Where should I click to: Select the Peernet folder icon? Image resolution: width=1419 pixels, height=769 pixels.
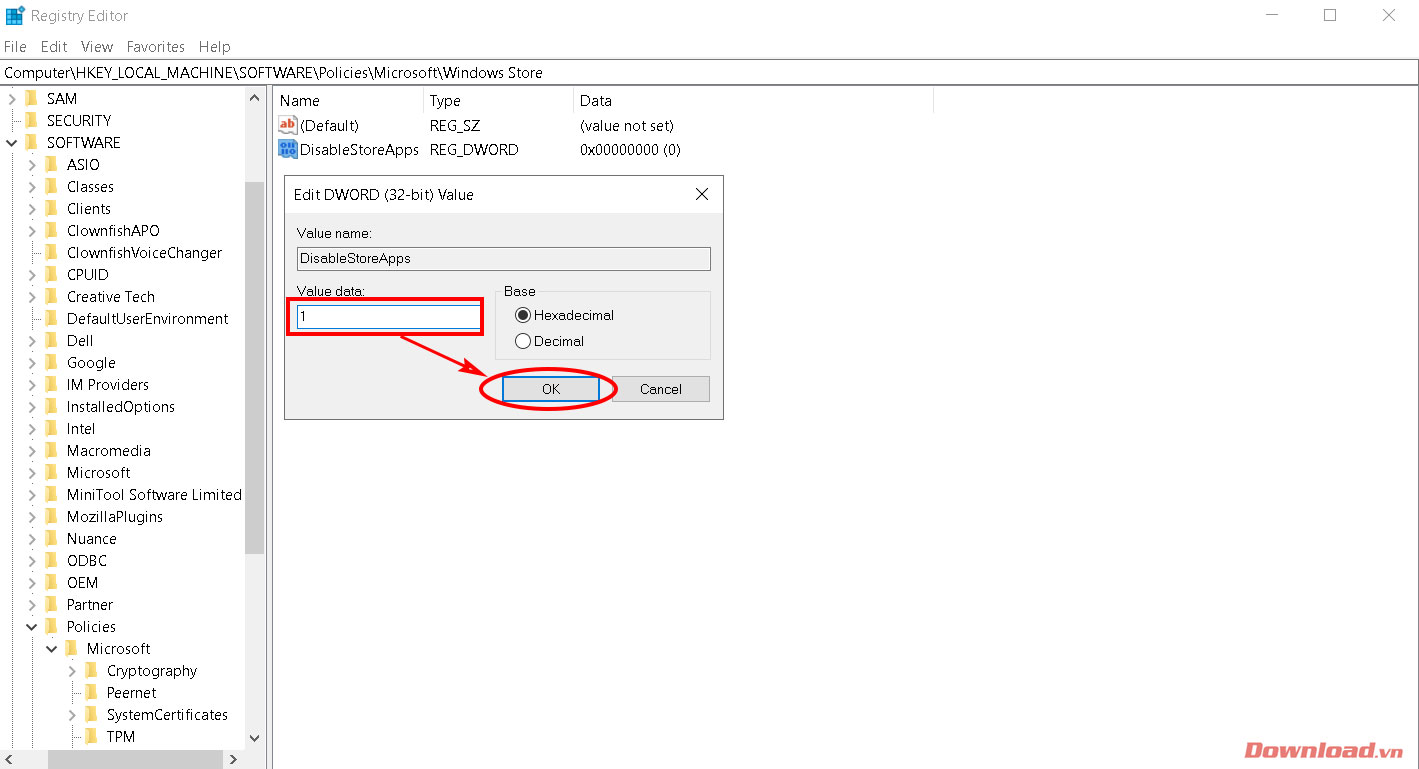point(91,693)
